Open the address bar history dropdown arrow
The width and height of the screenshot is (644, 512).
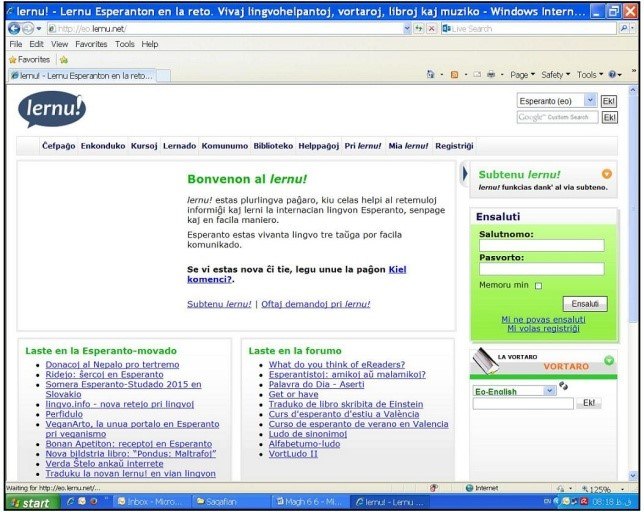pyautogui.click(x=407, y=28)
